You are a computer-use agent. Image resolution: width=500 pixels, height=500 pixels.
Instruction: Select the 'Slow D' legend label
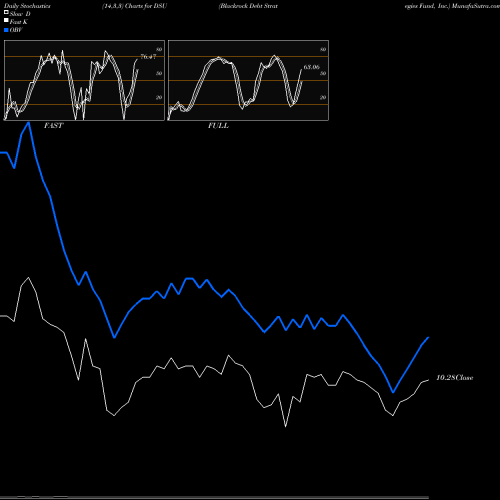point(20,14)
